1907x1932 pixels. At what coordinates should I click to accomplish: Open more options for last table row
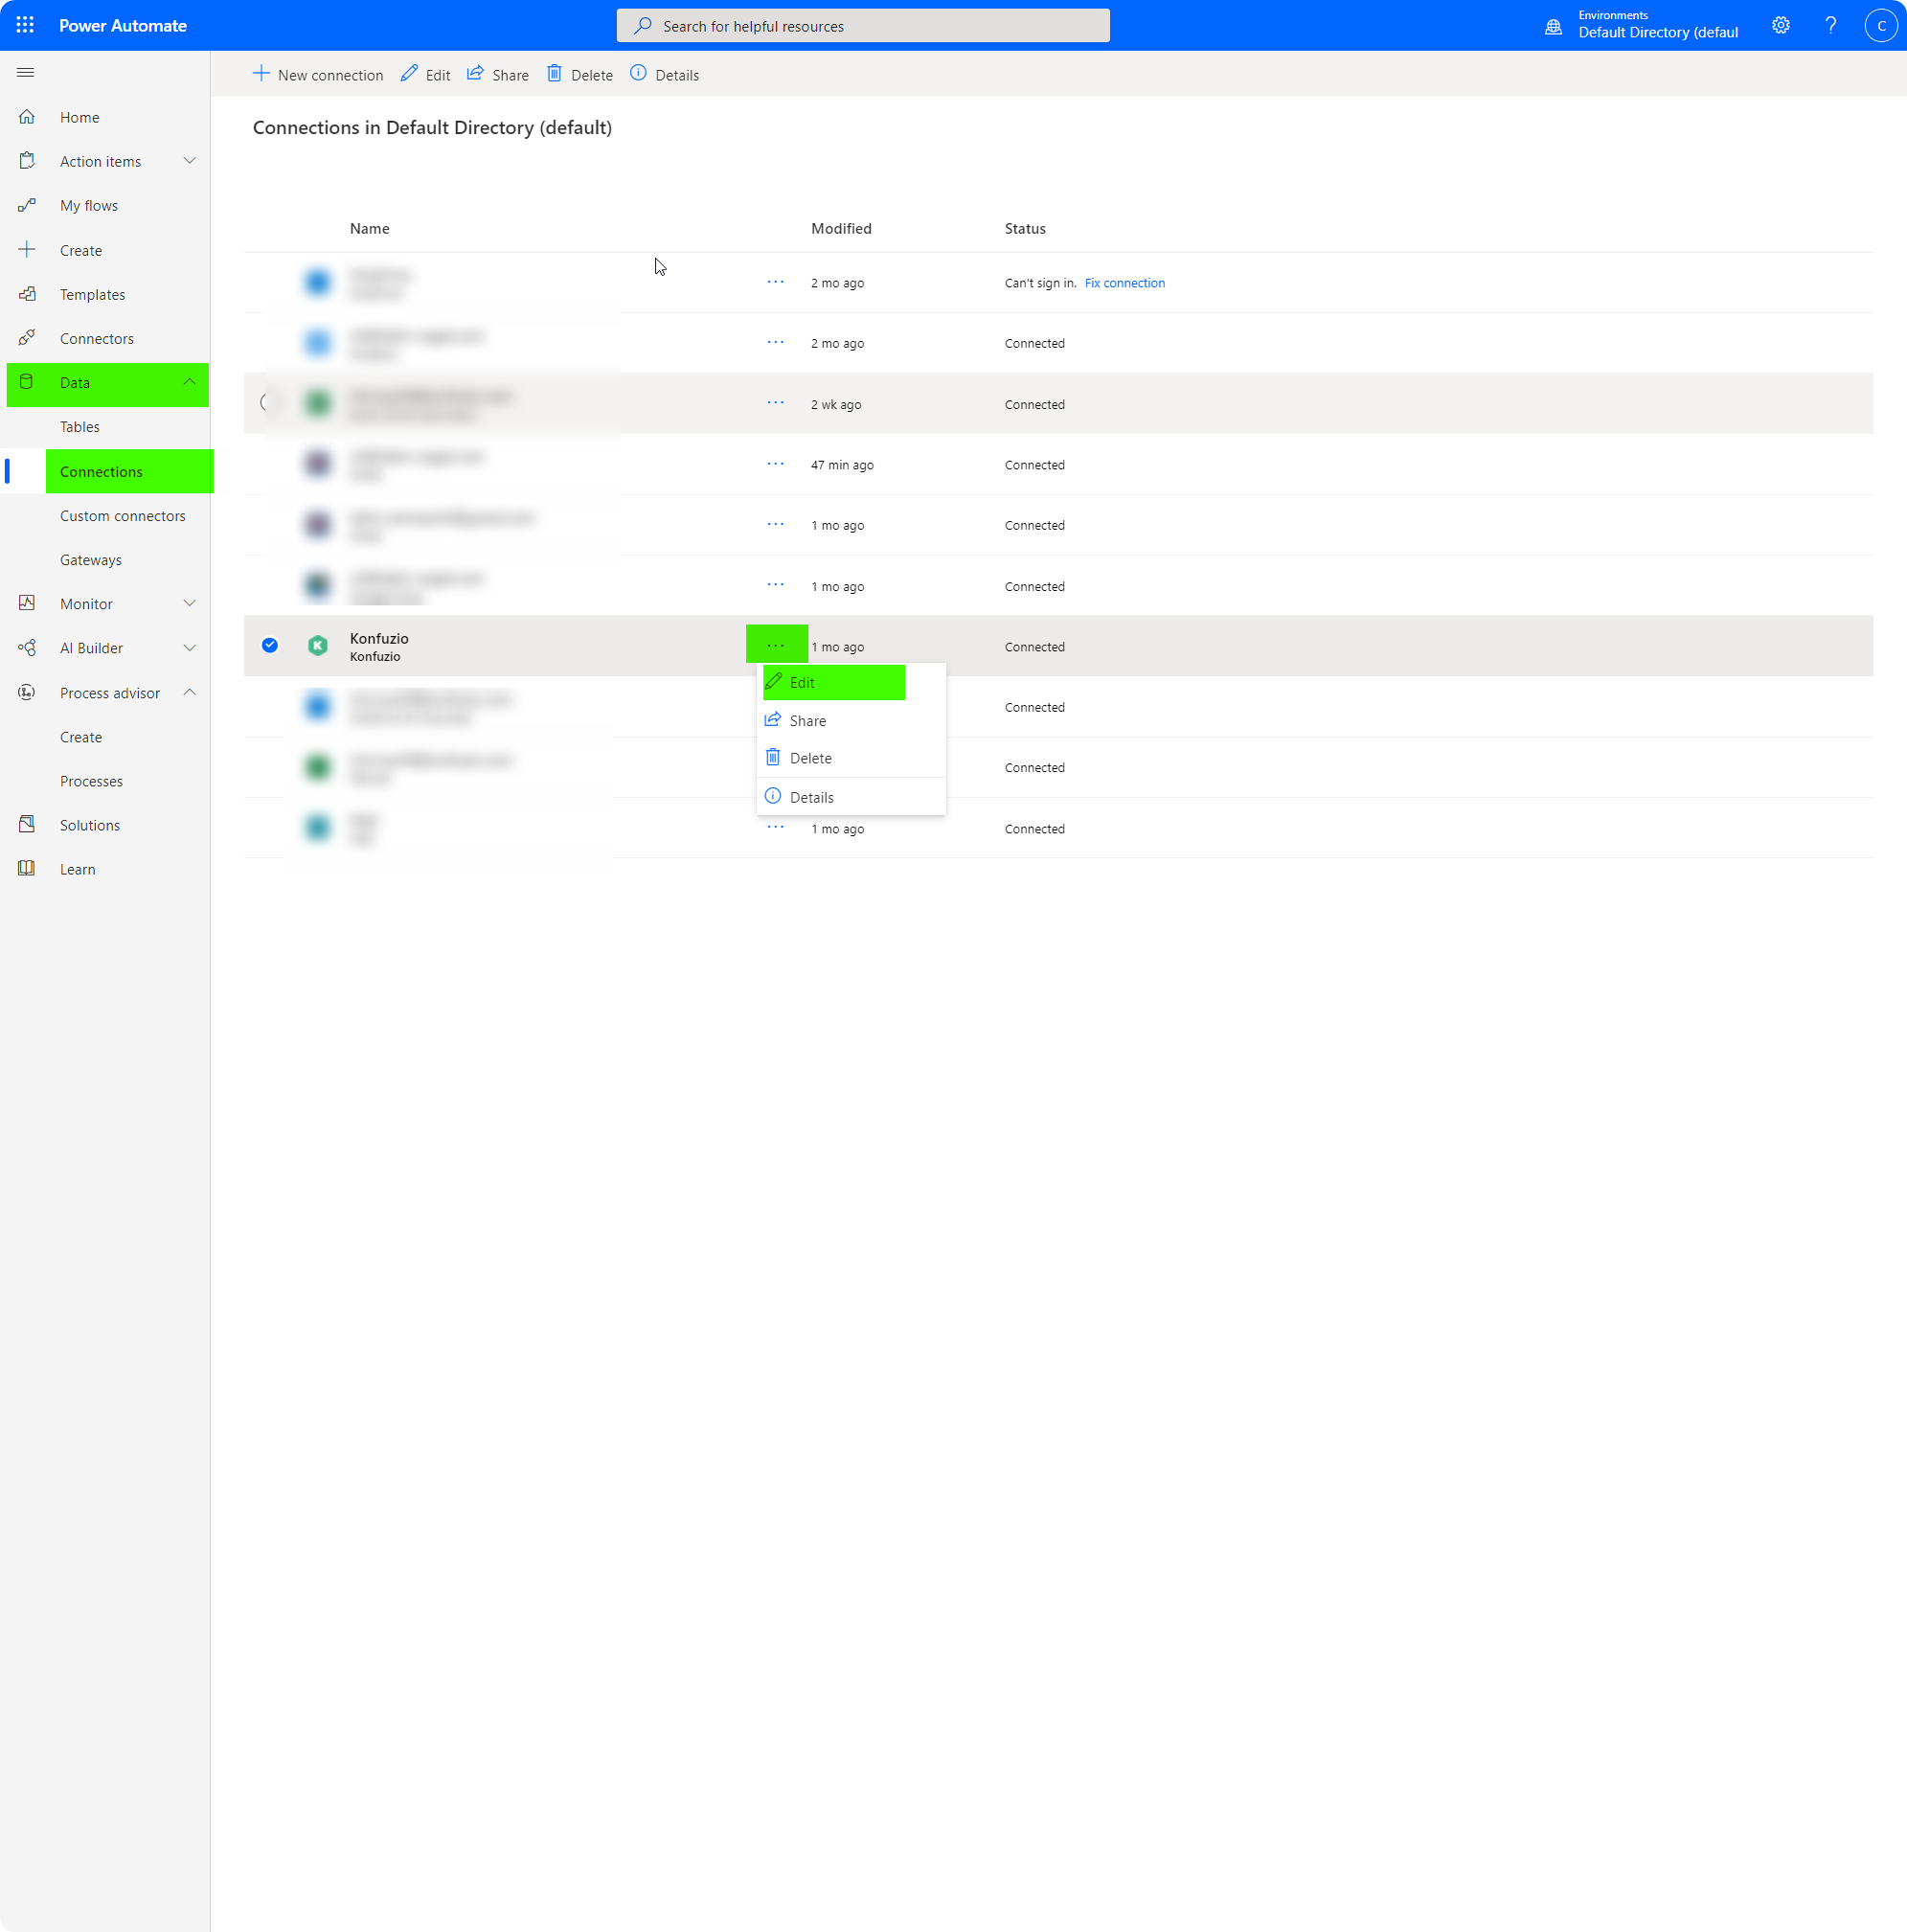[x=776, y=827]
